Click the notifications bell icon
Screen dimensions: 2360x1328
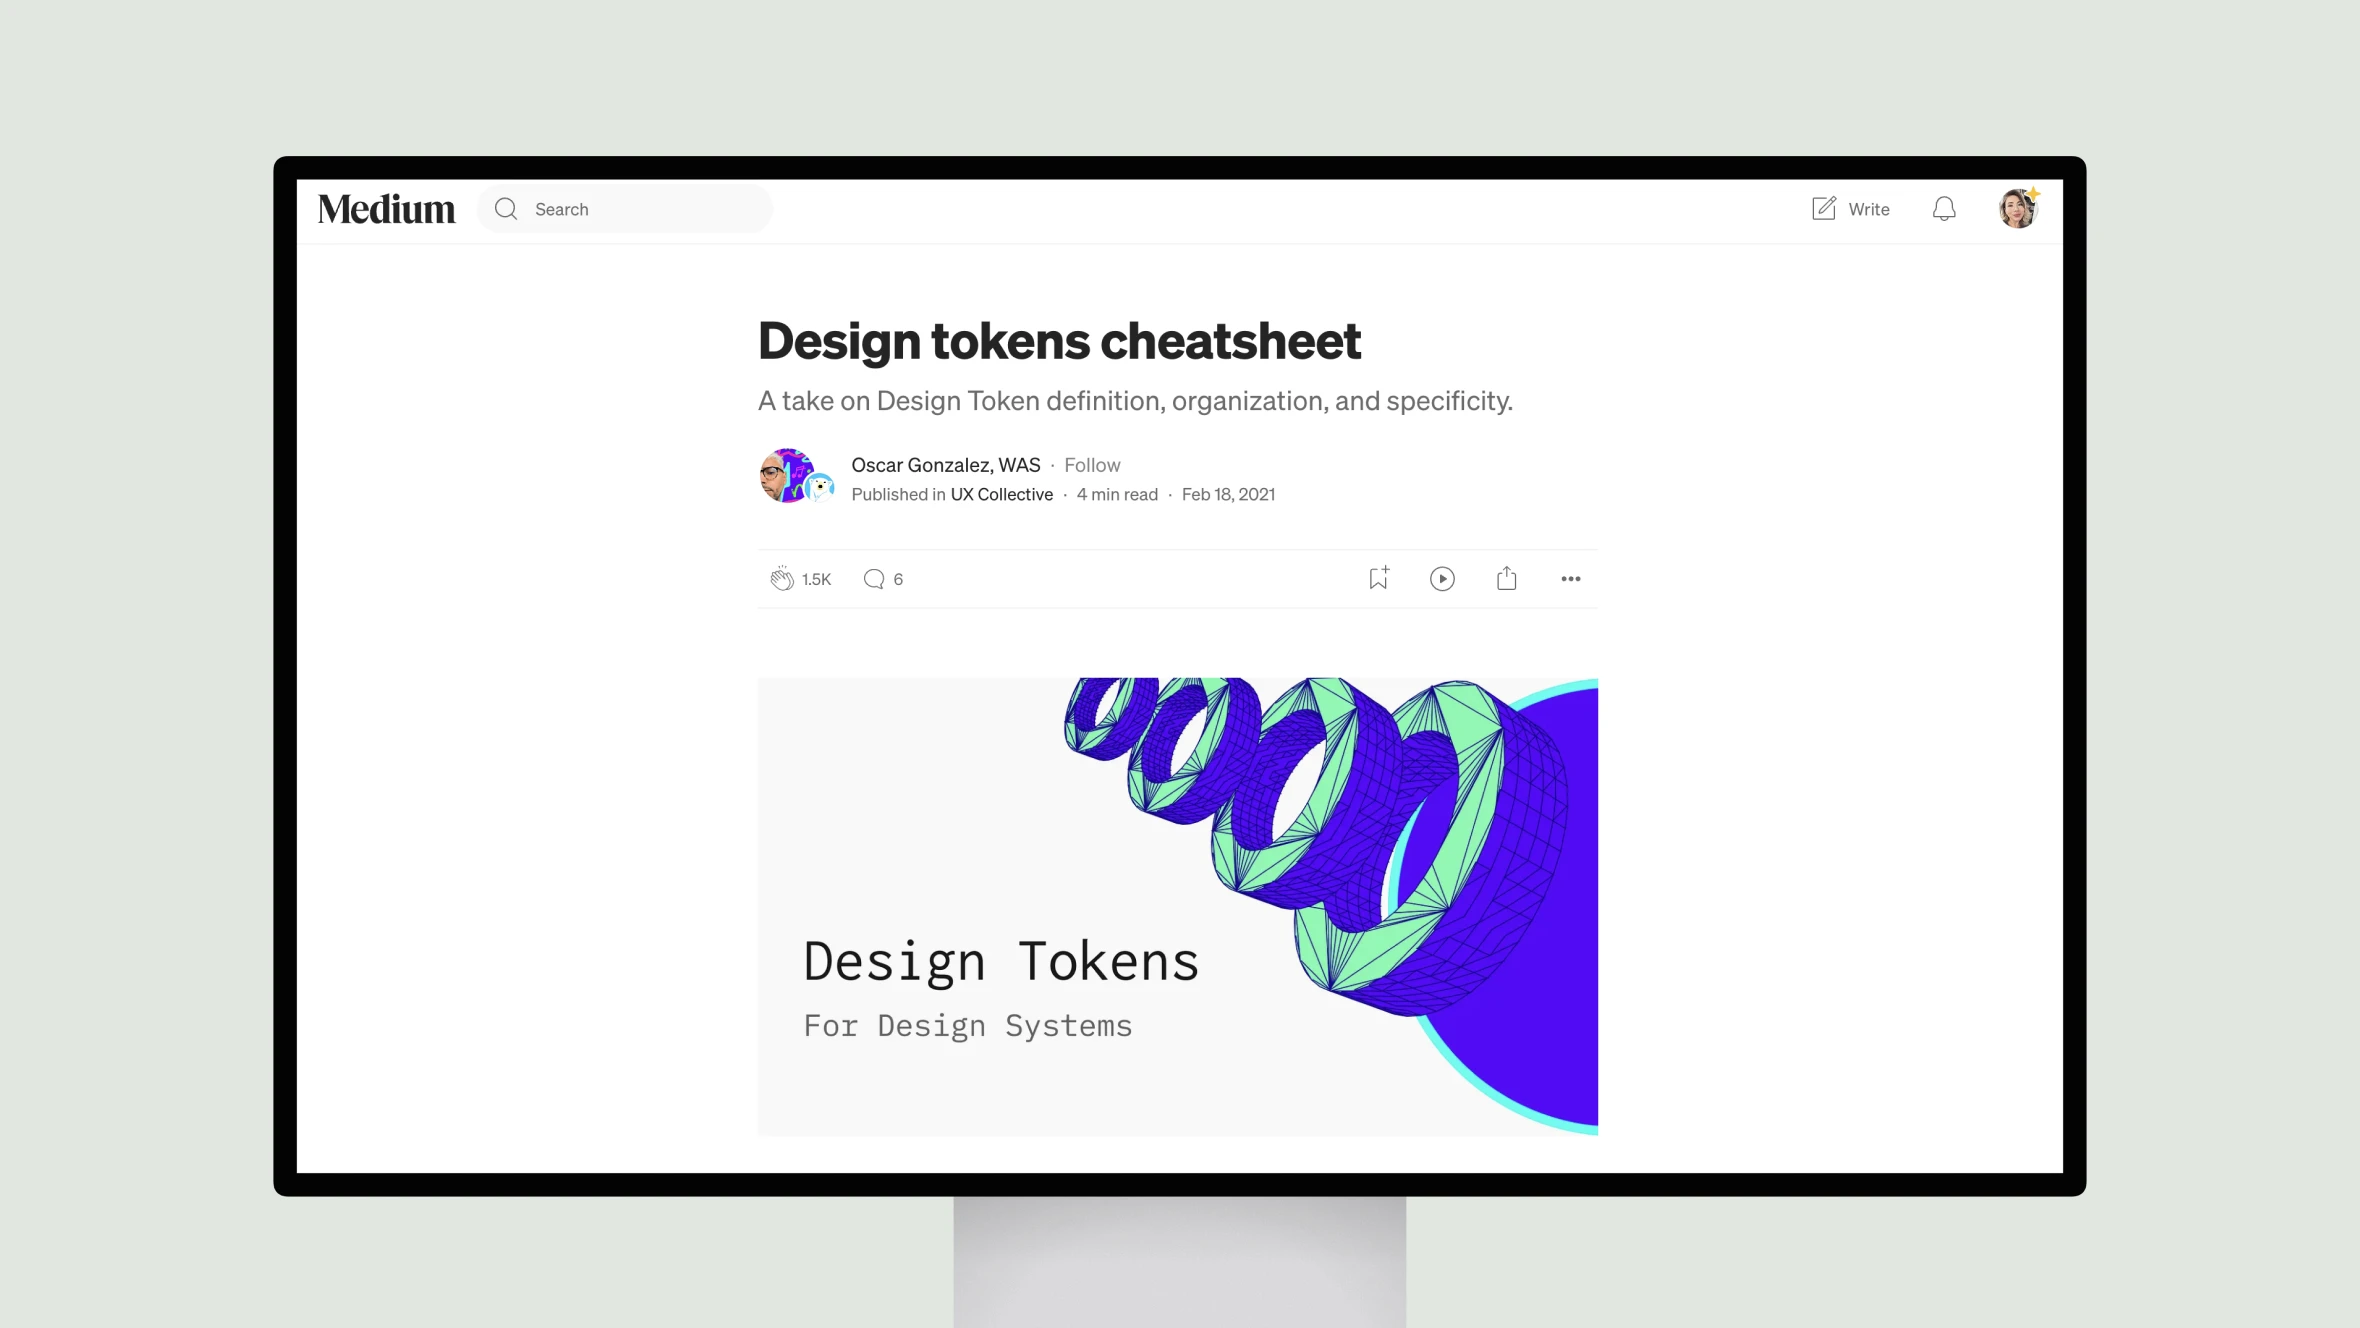point(1943,208)
